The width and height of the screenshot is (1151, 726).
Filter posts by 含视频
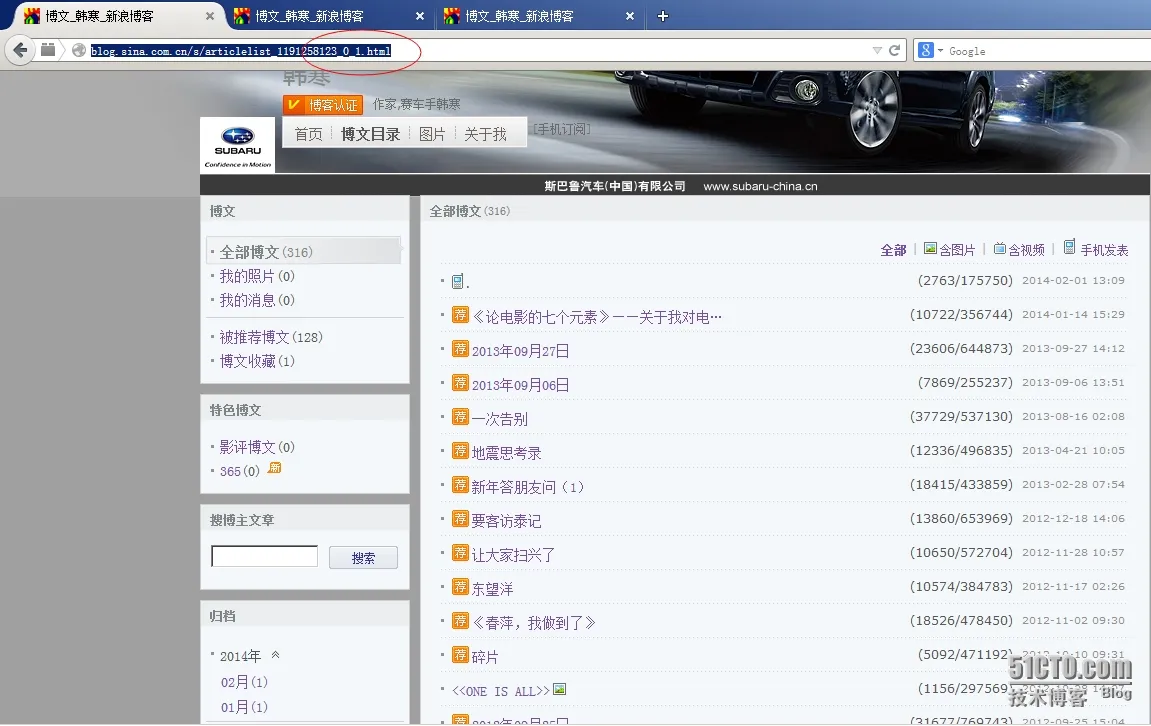click(x=1019, y=250)
